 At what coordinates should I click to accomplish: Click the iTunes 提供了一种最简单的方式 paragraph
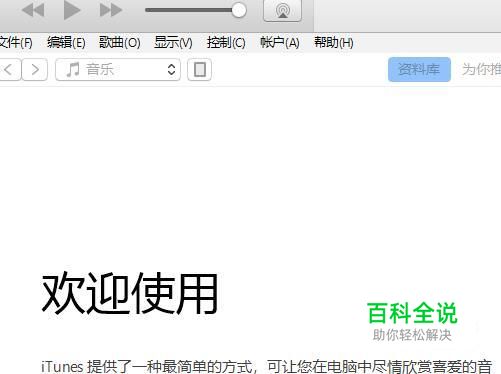pyautogui.click(x=267, y=367)
